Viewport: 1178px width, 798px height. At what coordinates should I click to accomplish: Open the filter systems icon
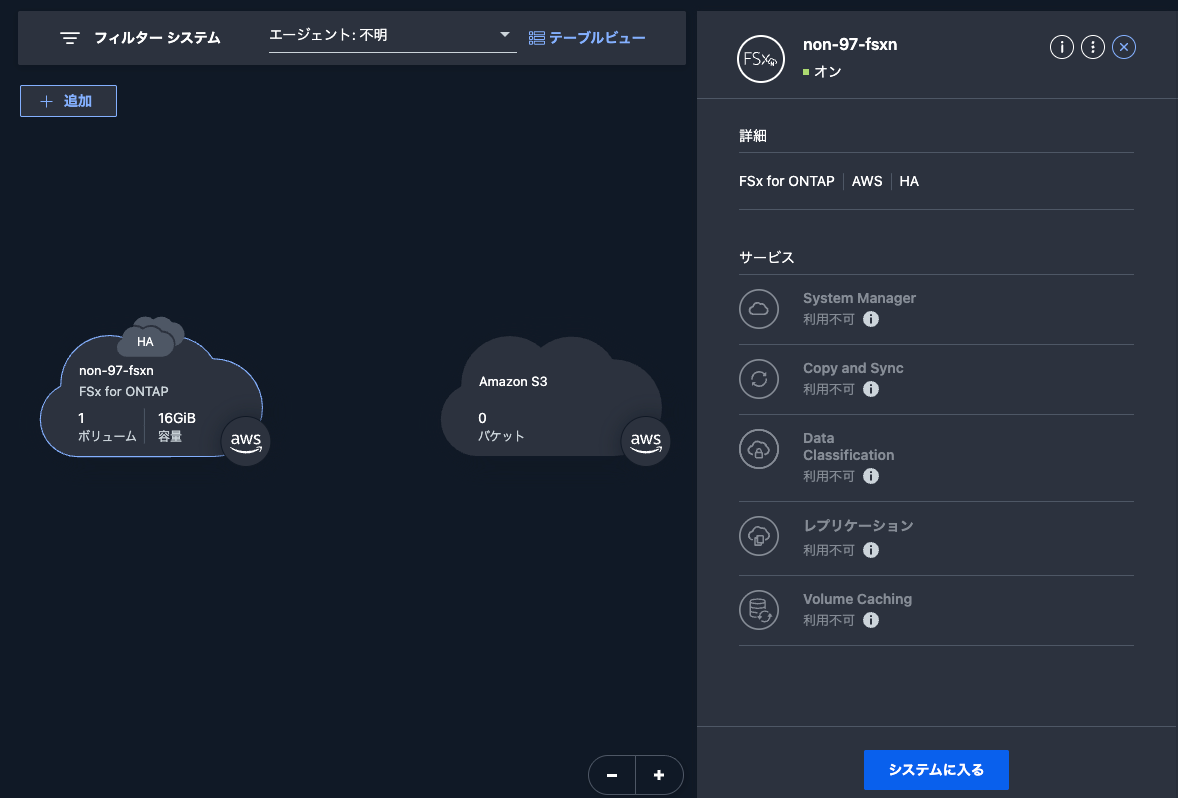coord(70,38)
